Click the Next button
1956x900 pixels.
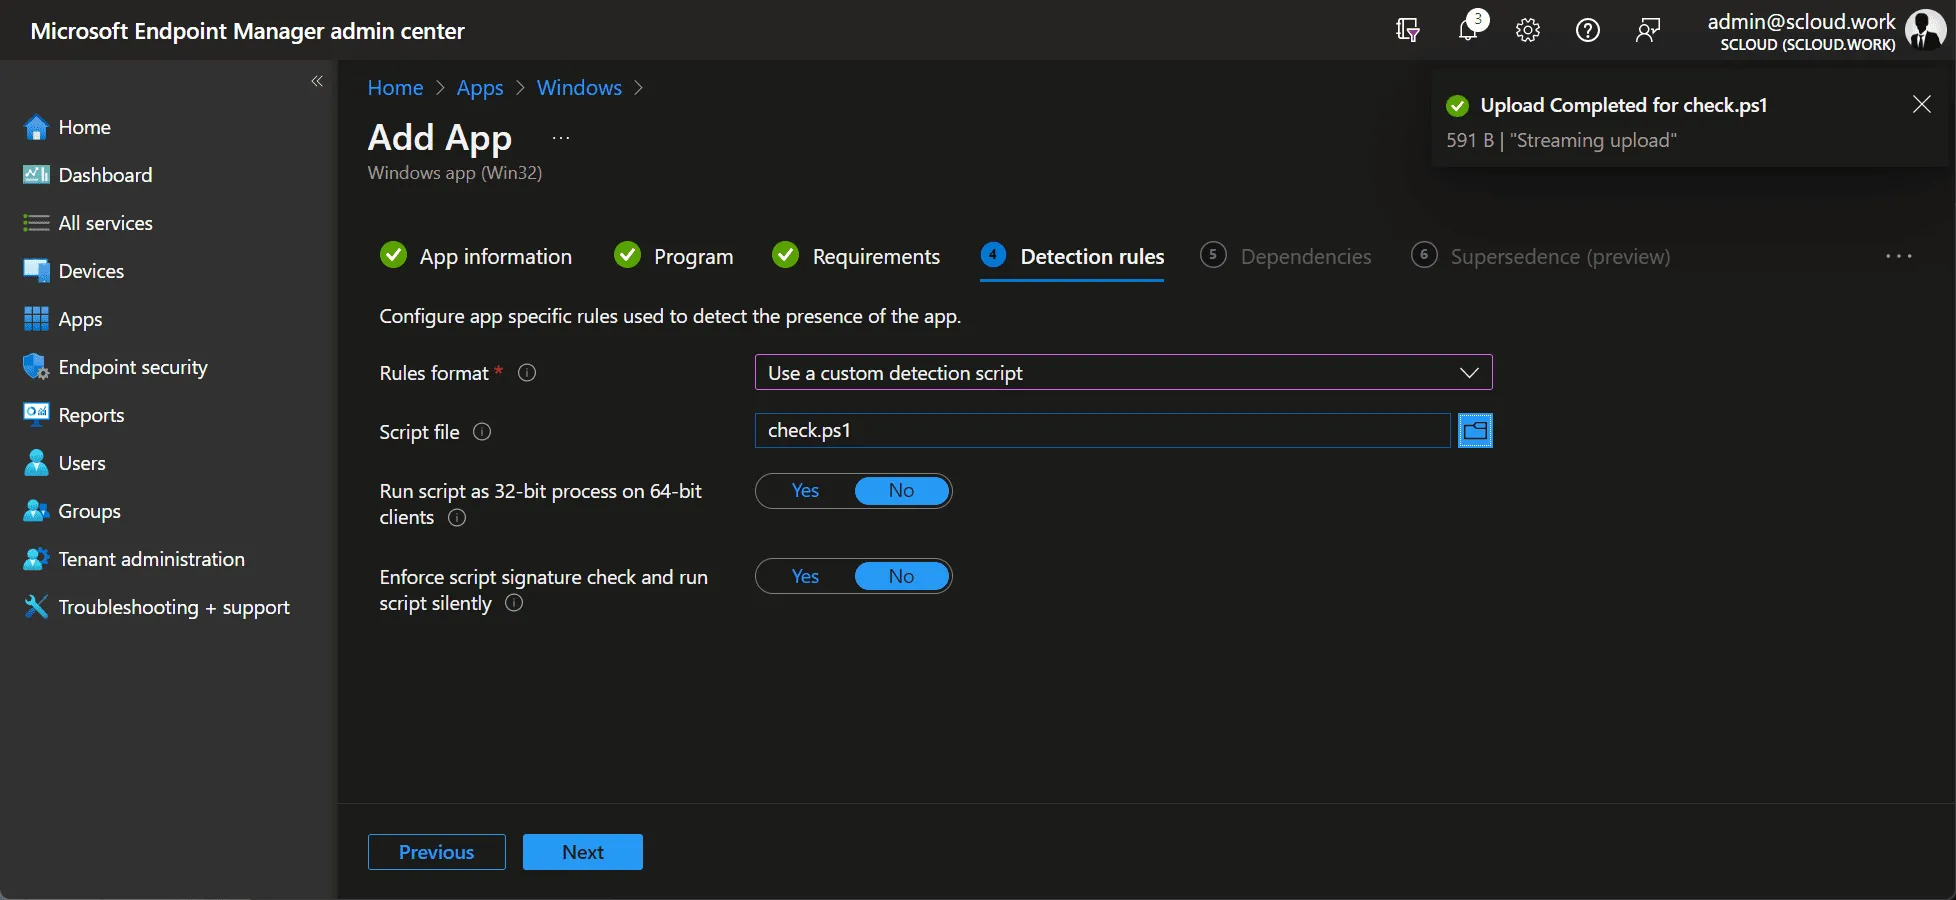tap(583, 852)
